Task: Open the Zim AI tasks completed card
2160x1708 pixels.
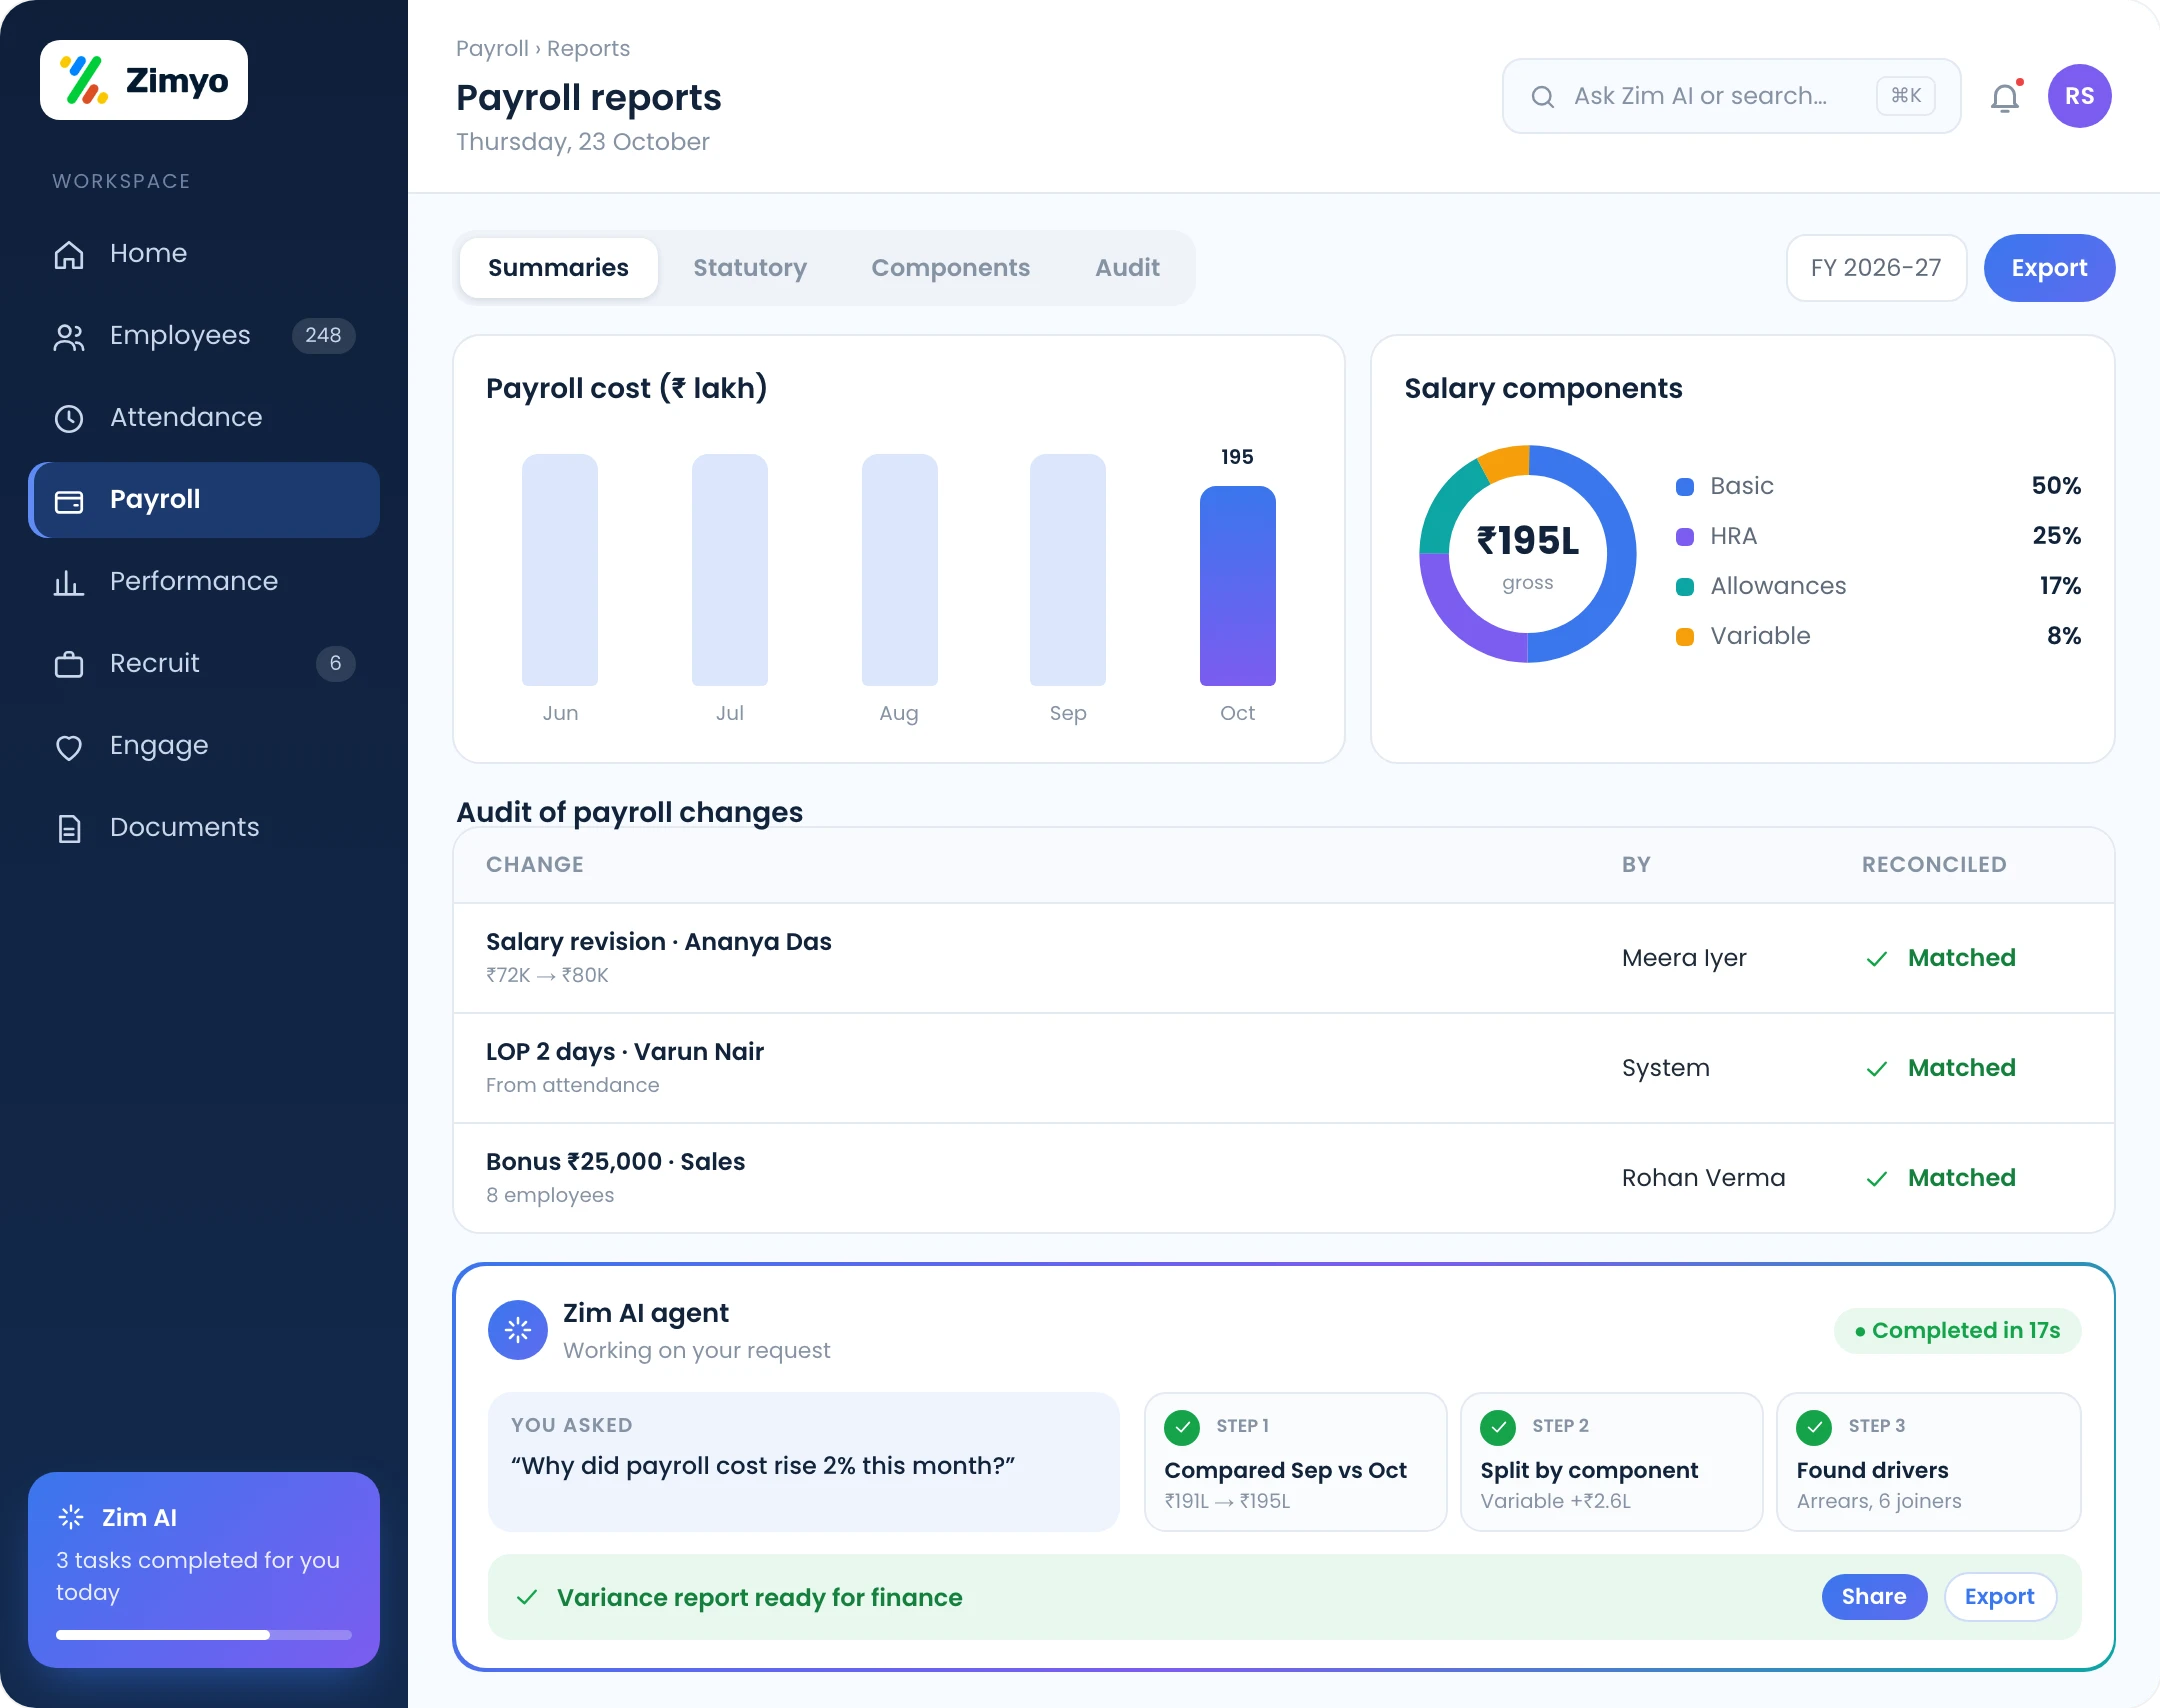Action: (x=204, y=1569)
